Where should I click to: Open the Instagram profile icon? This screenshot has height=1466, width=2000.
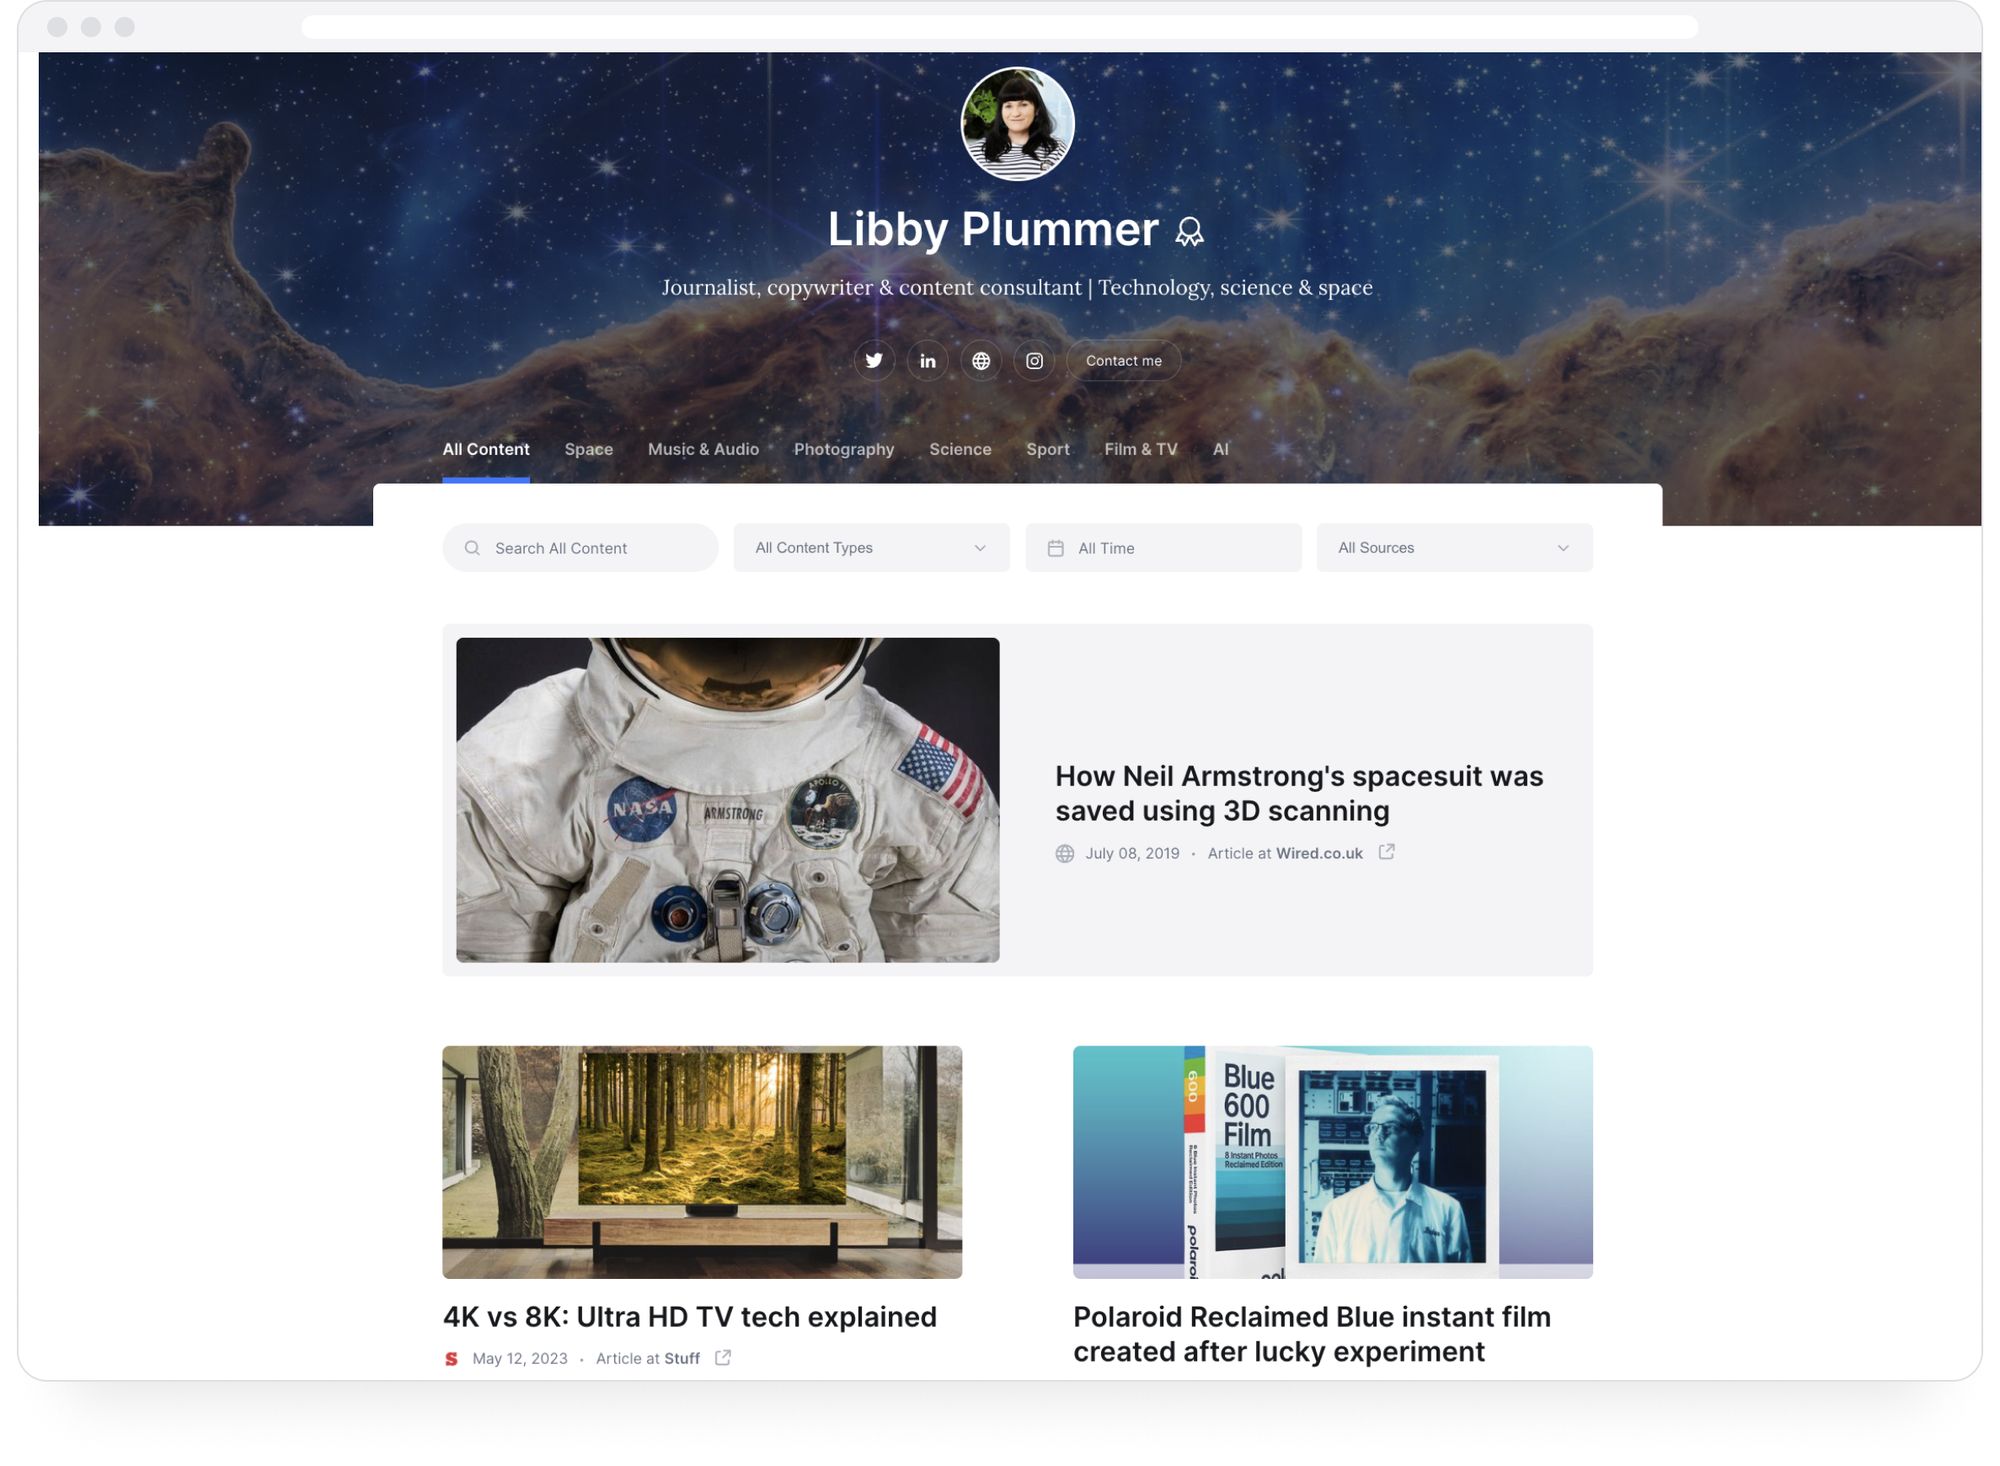(x=1034, y=360)
